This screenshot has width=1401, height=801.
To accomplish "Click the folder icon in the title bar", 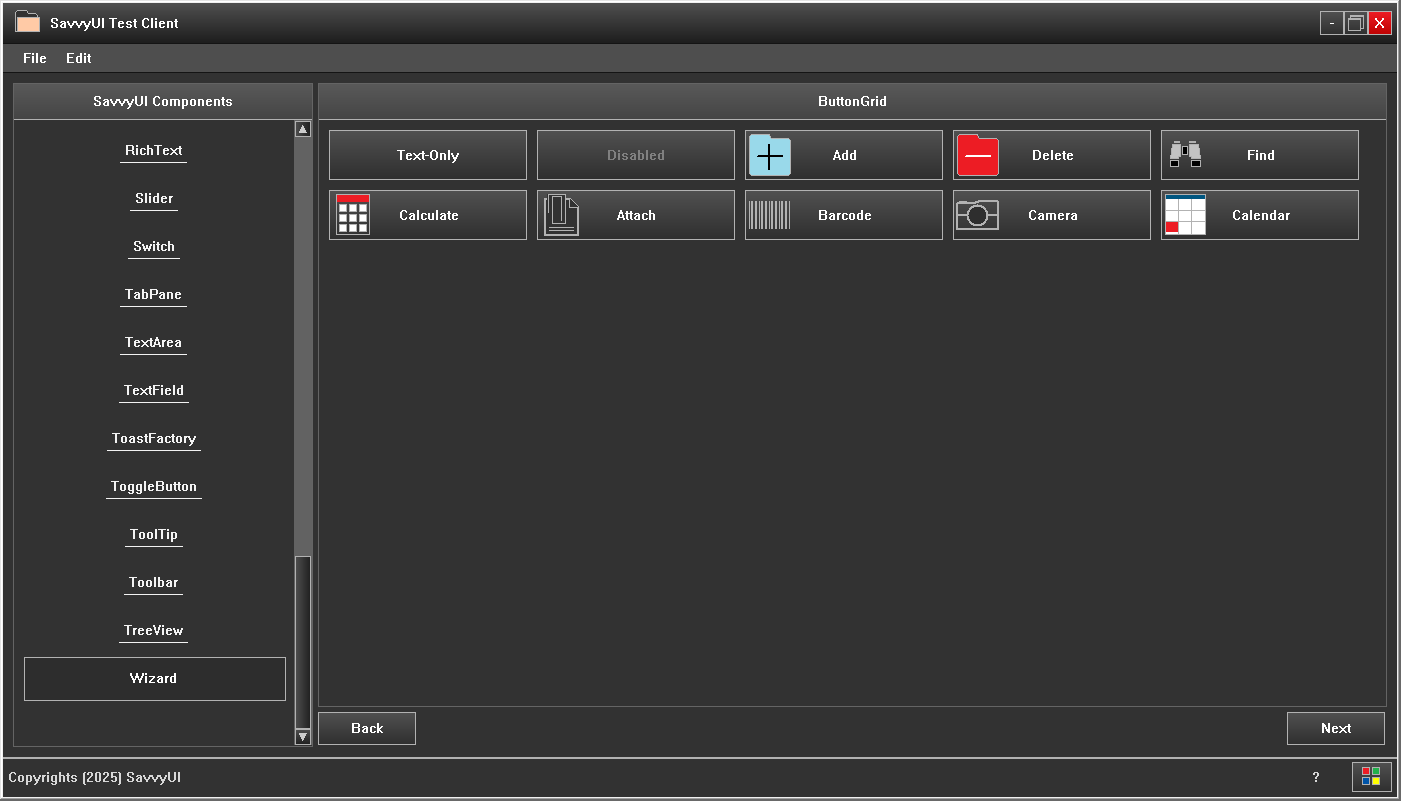I will click(x=27, y=21).
